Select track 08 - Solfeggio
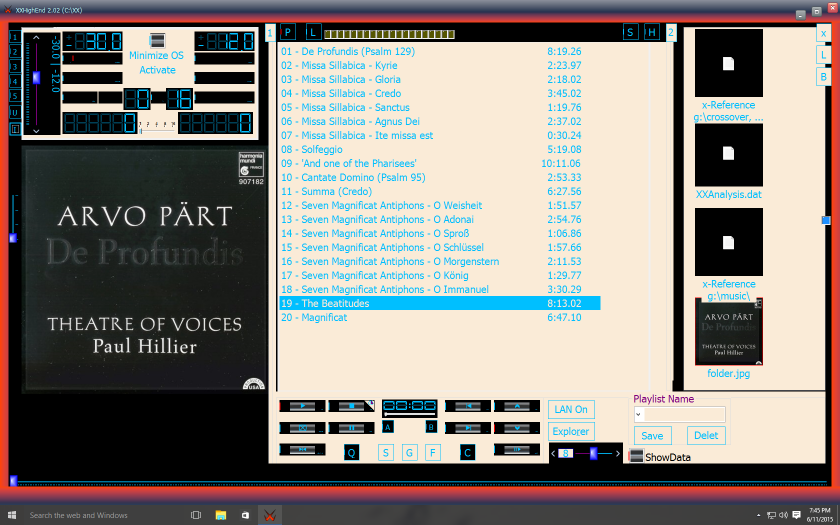 [x=439, y=149]
